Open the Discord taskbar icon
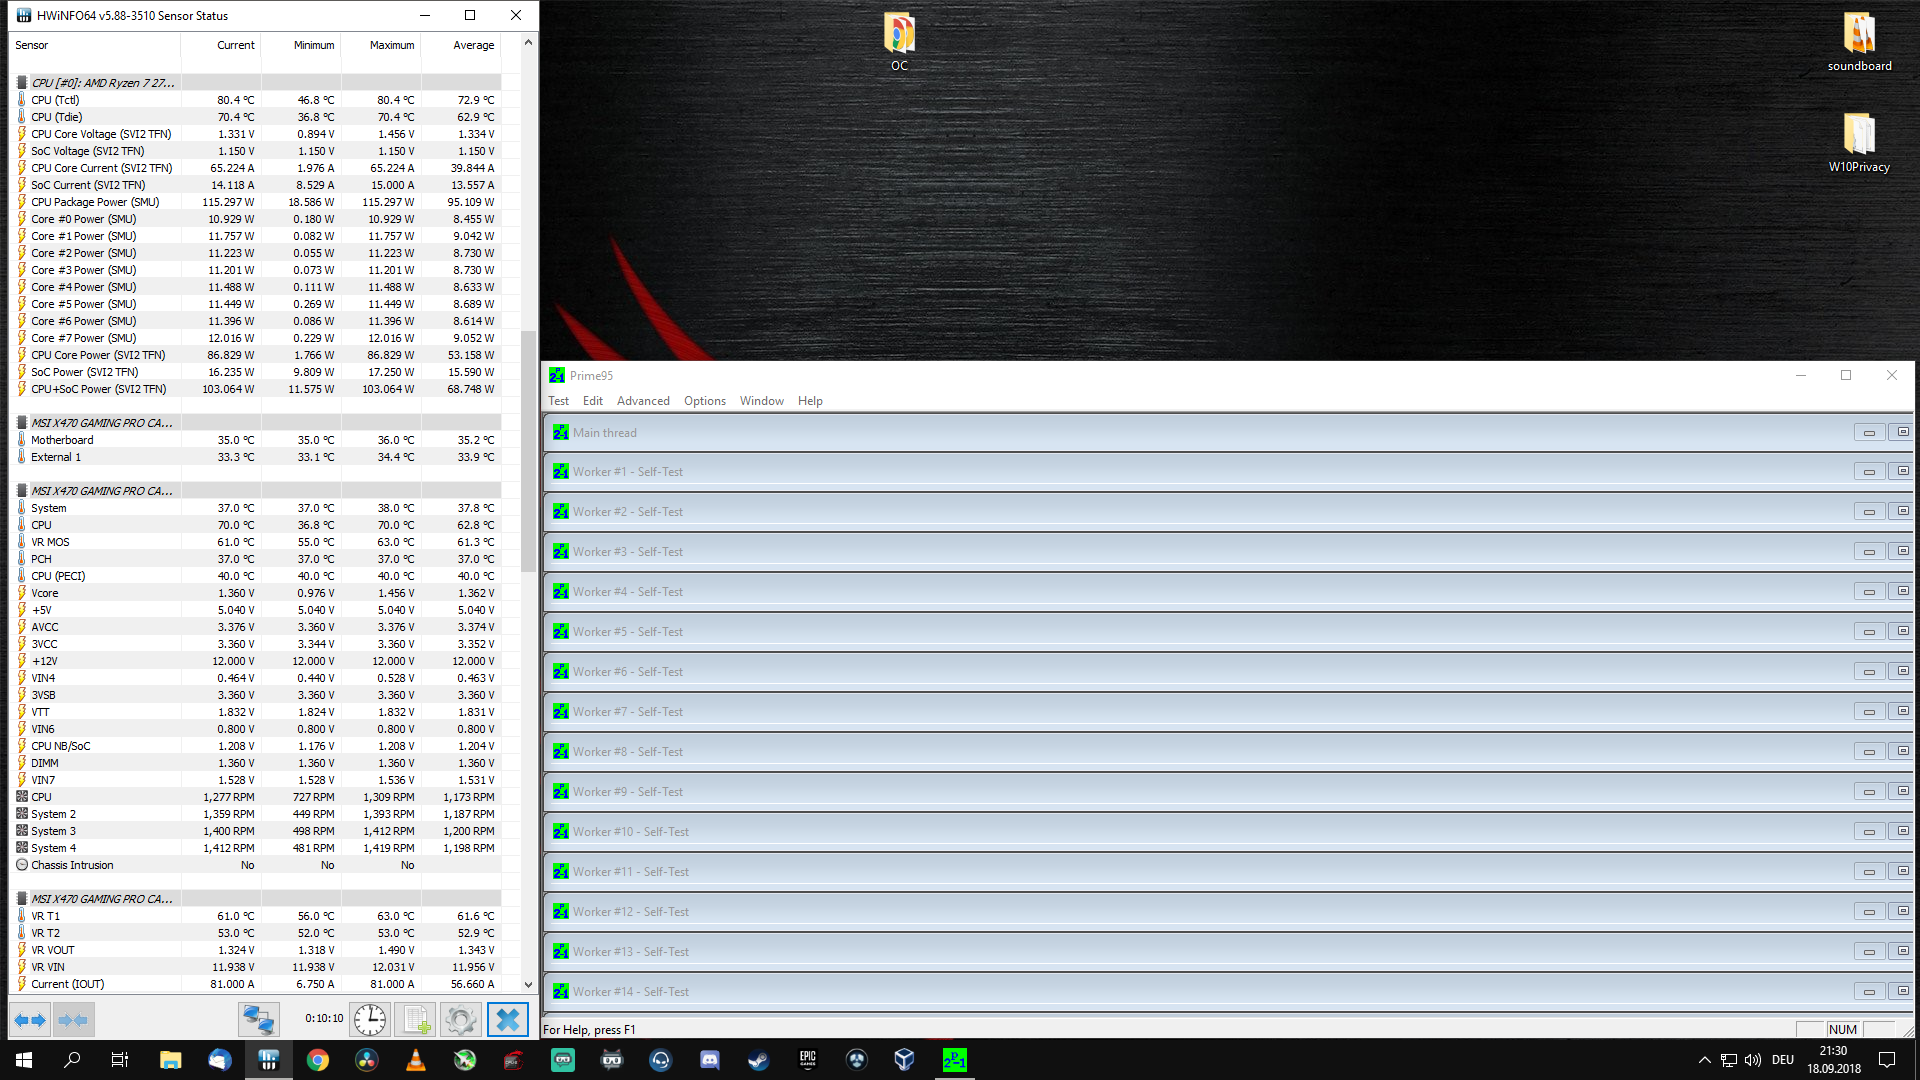1920x1080 pixels. point(709,1060)
